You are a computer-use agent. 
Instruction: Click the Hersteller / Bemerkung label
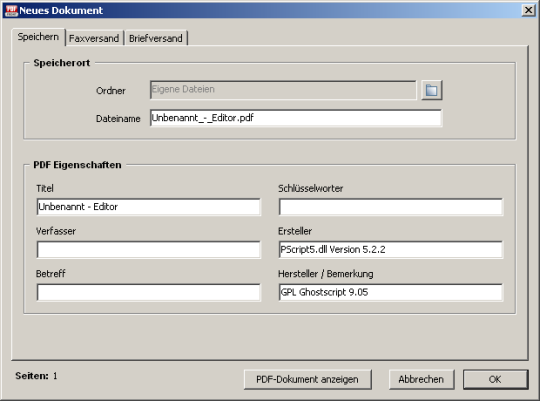point(326,274)
